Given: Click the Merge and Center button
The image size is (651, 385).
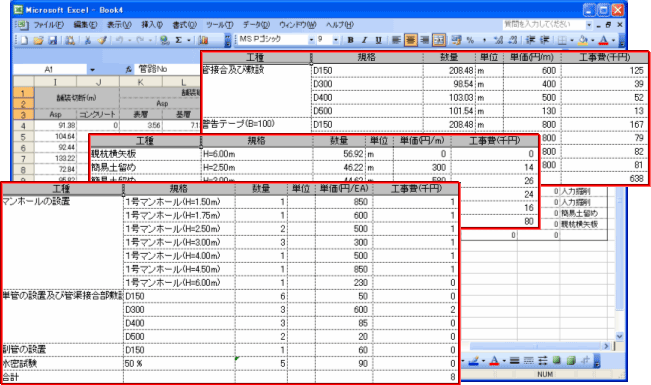Looking at the screenshot, I should [x=439, y=40].
